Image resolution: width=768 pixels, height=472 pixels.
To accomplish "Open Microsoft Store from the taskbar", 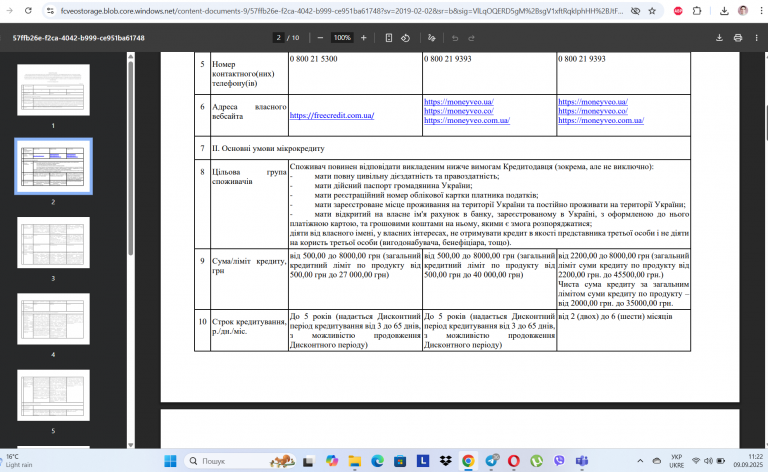I will pos(400,461).
